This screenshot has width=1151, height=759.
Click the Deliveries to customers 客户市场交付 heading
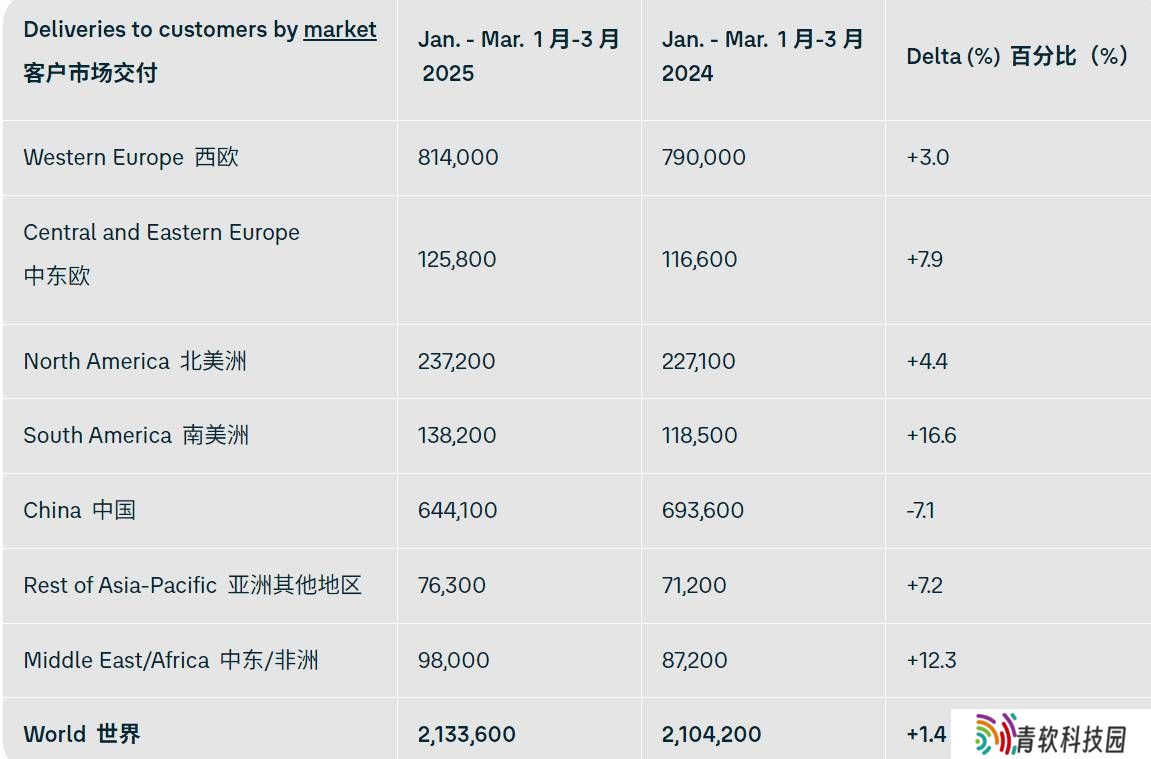(200, 51)
